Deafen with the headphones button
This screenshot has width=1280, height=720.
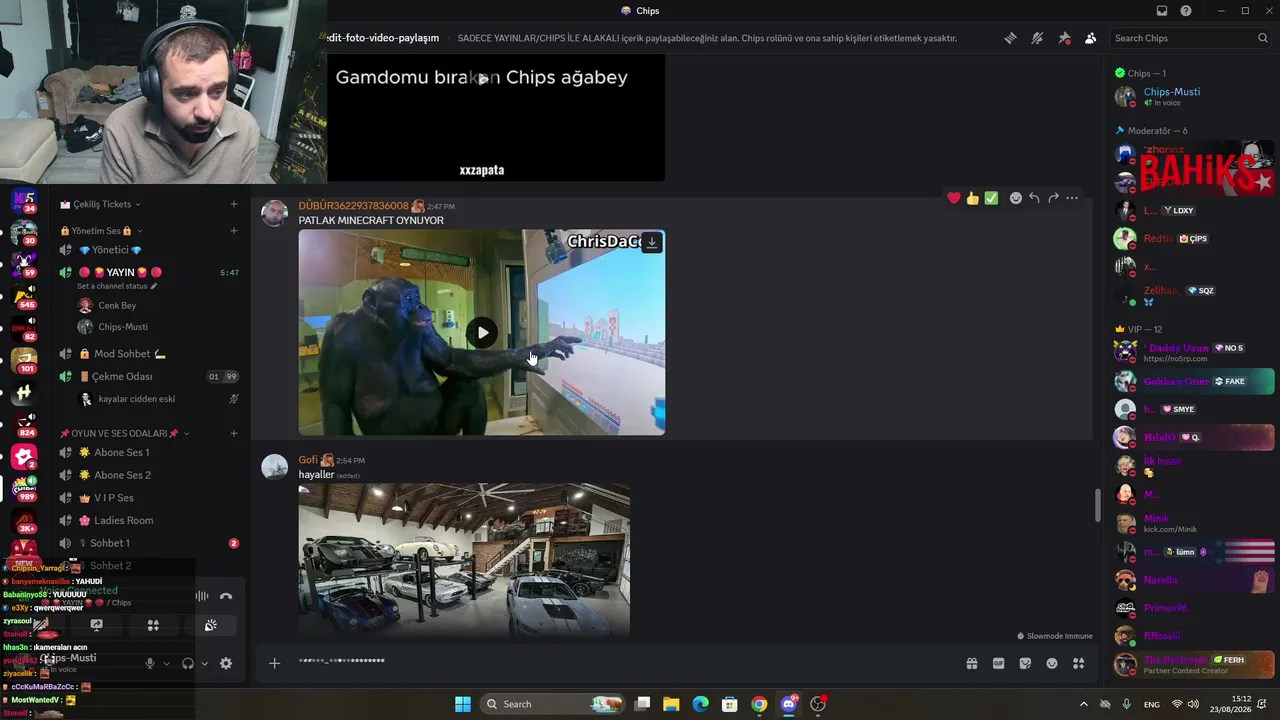click(187, 663)
